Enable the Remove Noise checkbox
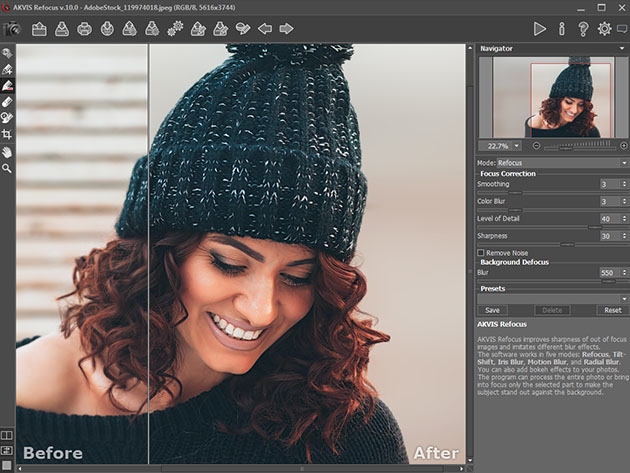Viewport: 630px width, 473px height. (481, 253)
